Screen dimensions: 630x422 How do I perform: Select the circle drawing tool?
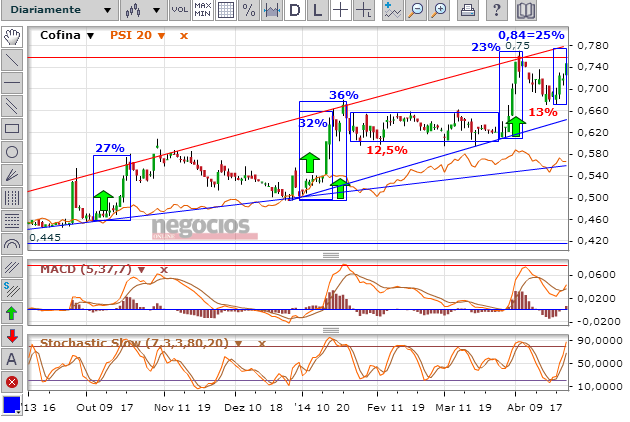pos(12,152)
